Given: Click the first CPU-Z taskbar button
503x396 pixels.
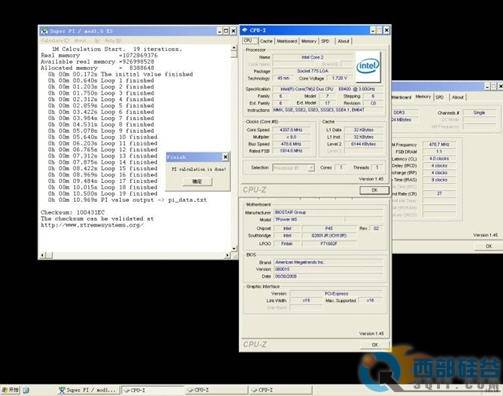Looking at the screenshot, I should (x=152, y=390).
